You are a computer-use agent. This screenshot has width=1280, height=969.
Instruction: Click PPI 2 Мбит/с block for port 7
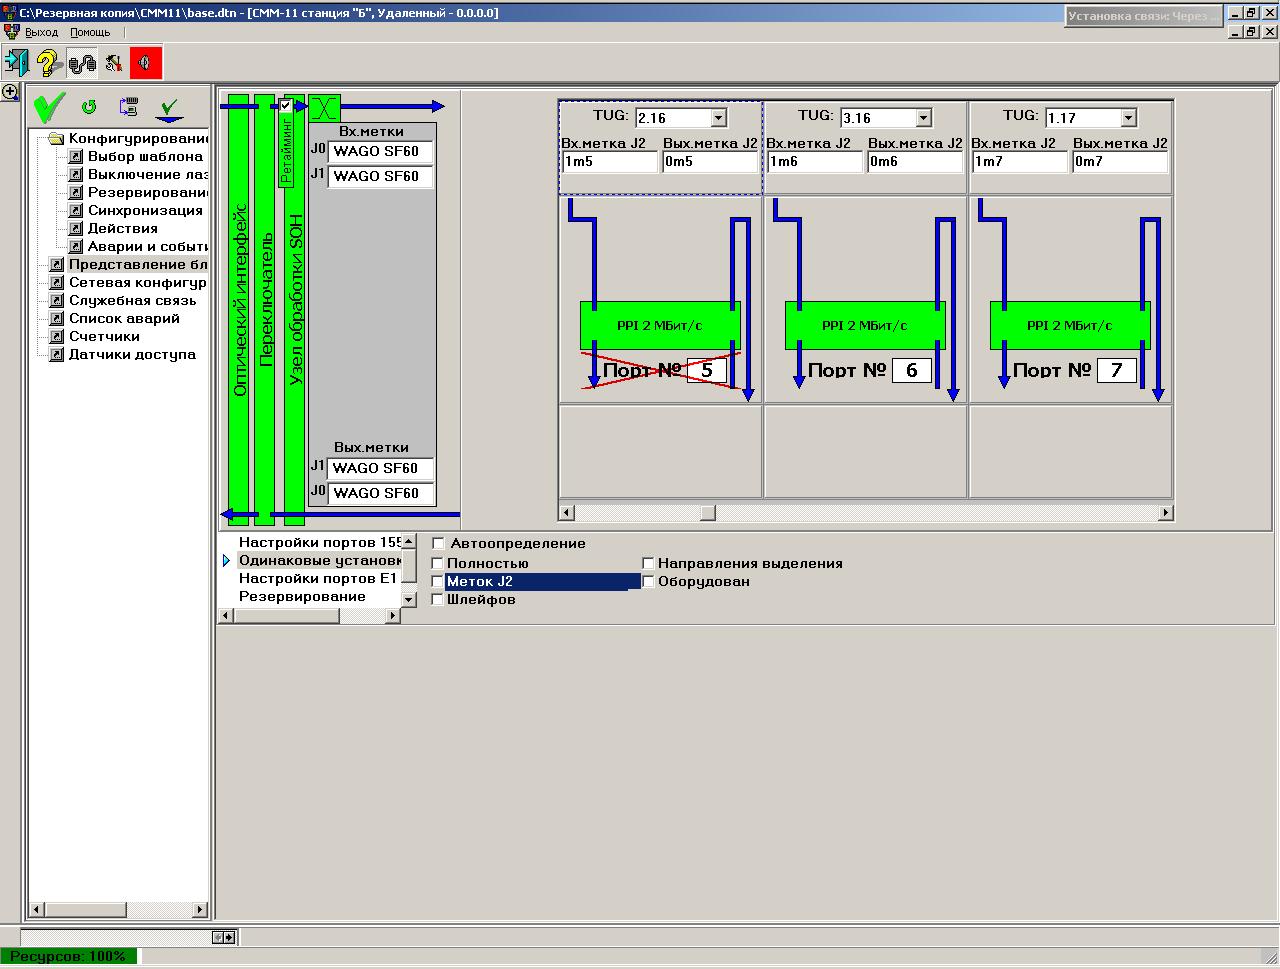tap(1070, 325)
